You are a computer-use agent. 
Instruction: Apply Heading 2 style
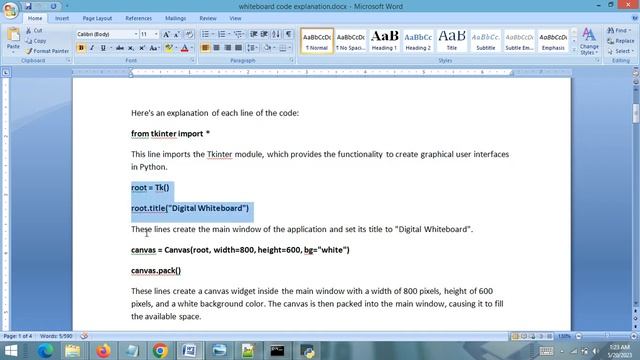418,40
